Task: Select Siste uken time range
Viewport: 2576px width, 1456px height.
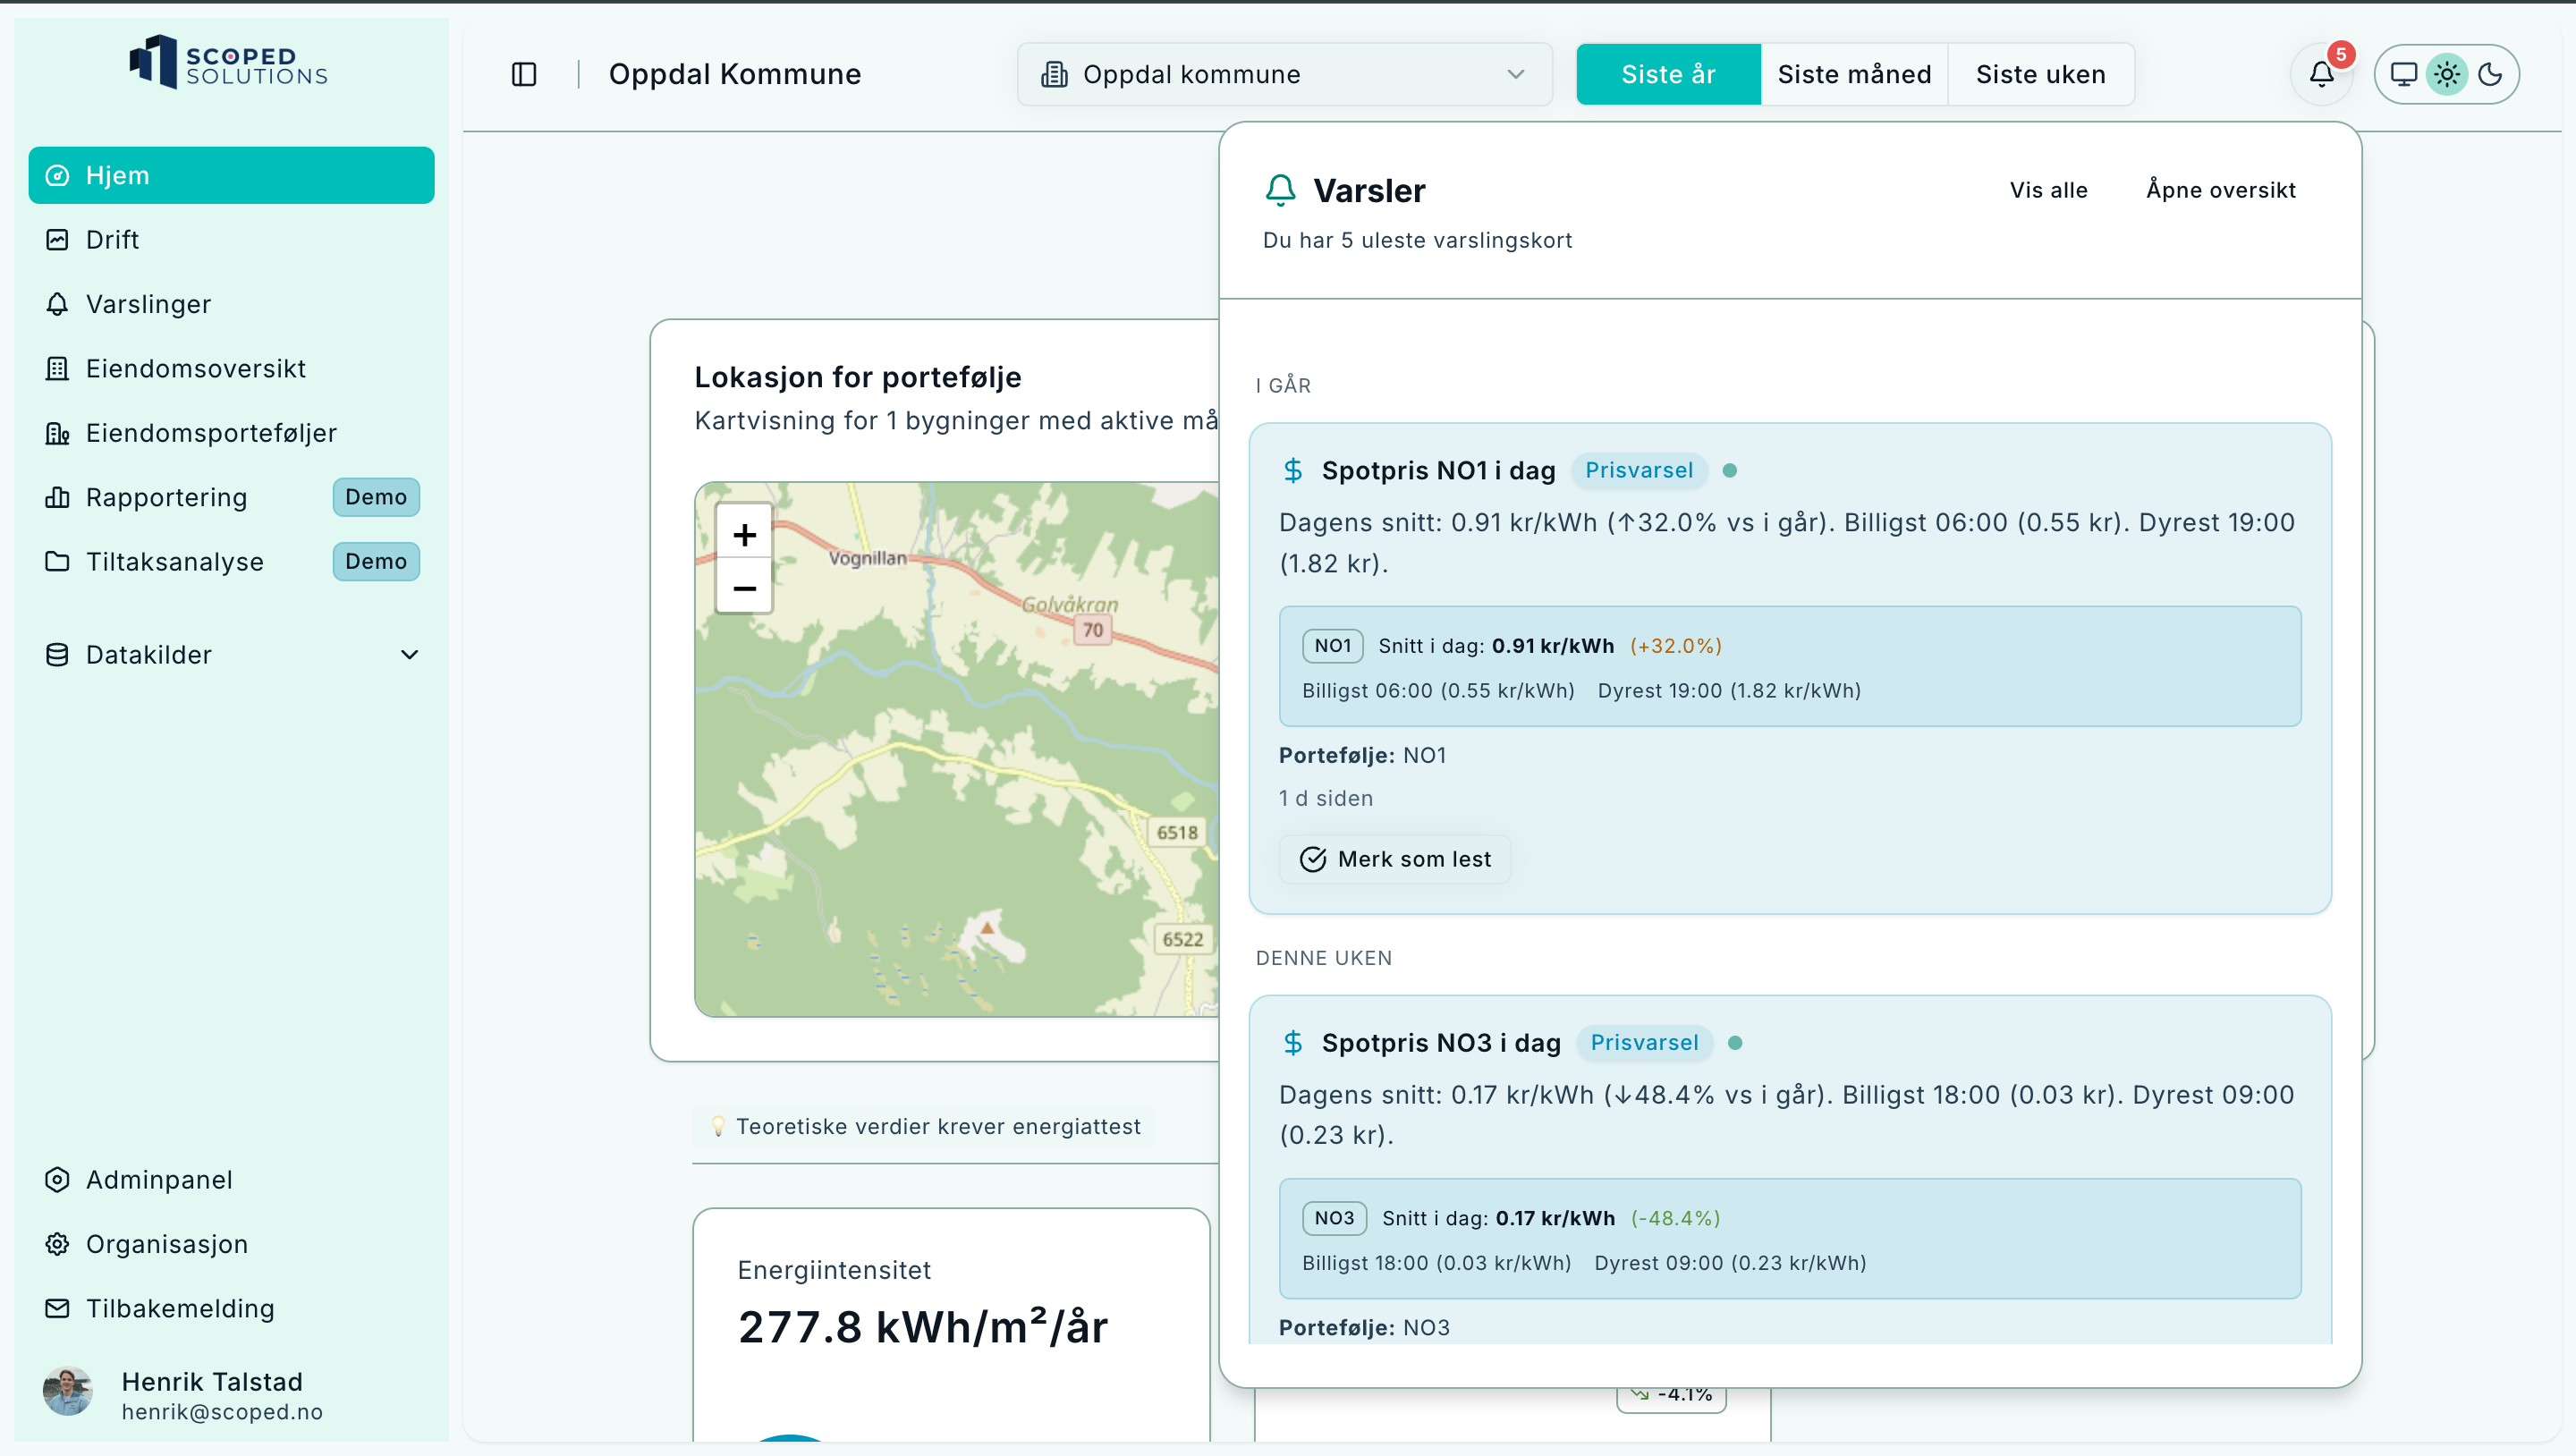Action: (x=2040, y=74)
